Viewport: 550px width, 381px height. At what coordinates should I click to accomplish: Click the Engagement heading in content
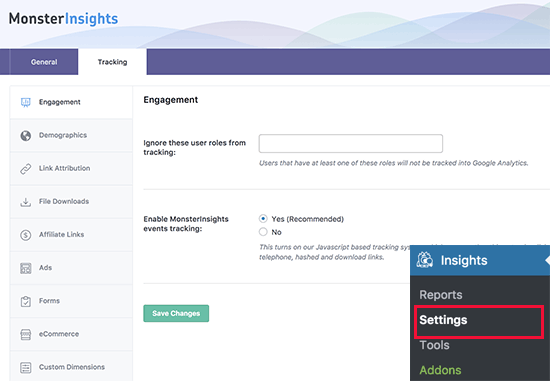pyautogui.click(x=171, y=100)
